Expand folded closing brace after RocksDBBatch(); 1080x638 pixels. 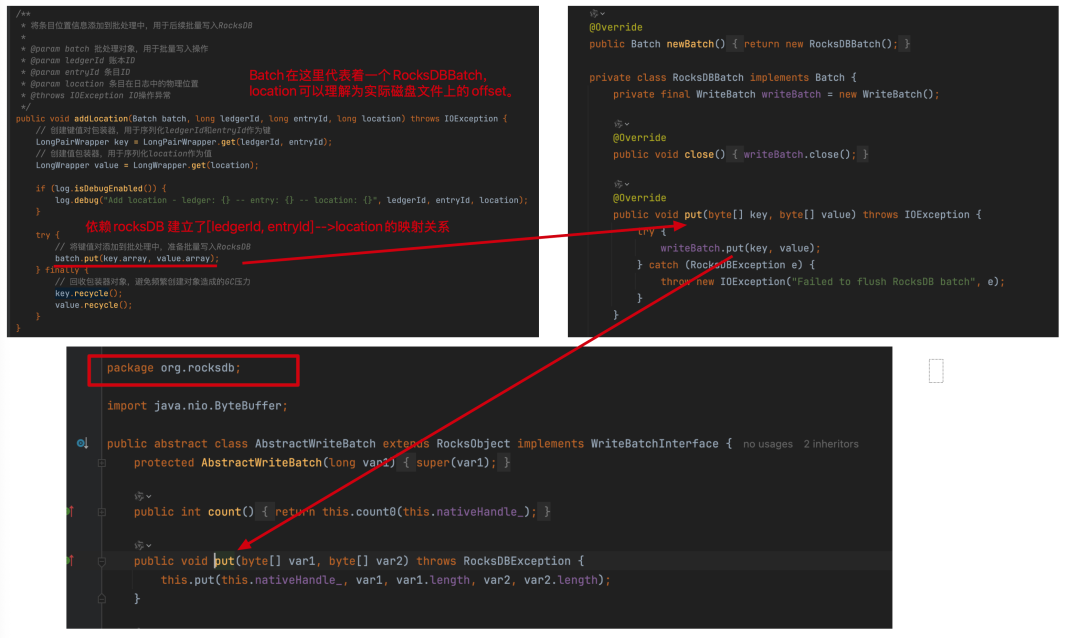pyautogui.click(x=906, y=44)
